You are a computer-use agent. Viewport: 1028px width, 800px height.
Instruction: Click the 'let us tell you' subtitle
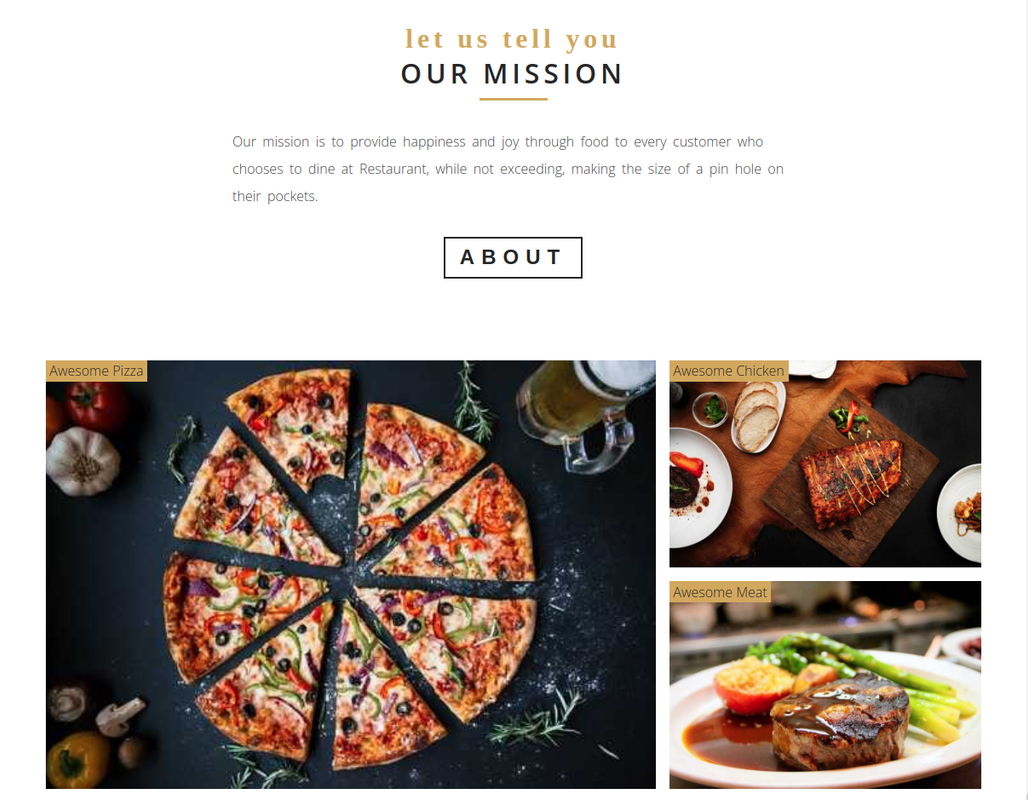(x=512, y=39)
